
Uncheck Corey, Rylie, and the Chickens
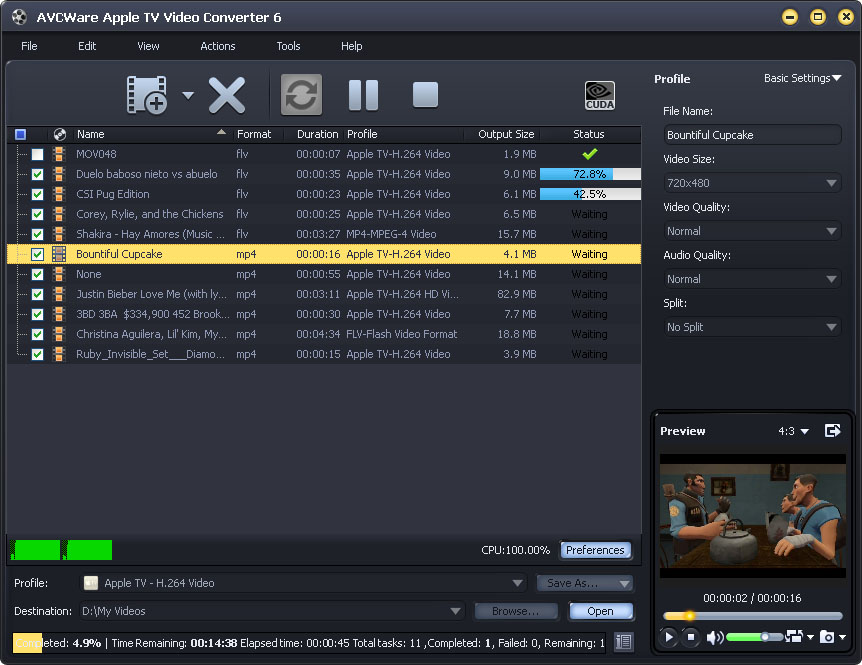click(x=37, y=214)
